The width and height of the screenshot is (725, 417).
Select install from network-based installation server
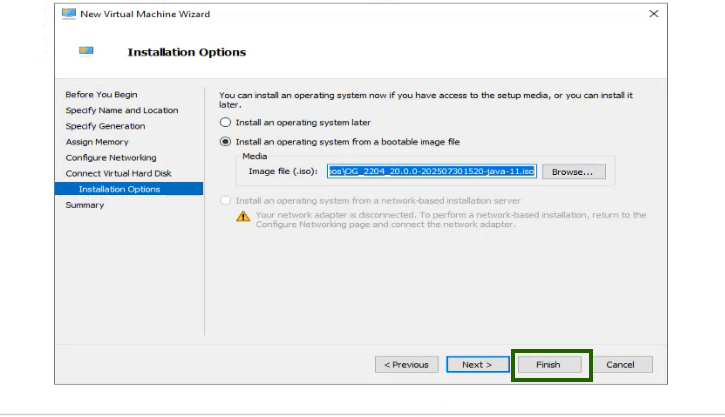click(x=225, y=200)
